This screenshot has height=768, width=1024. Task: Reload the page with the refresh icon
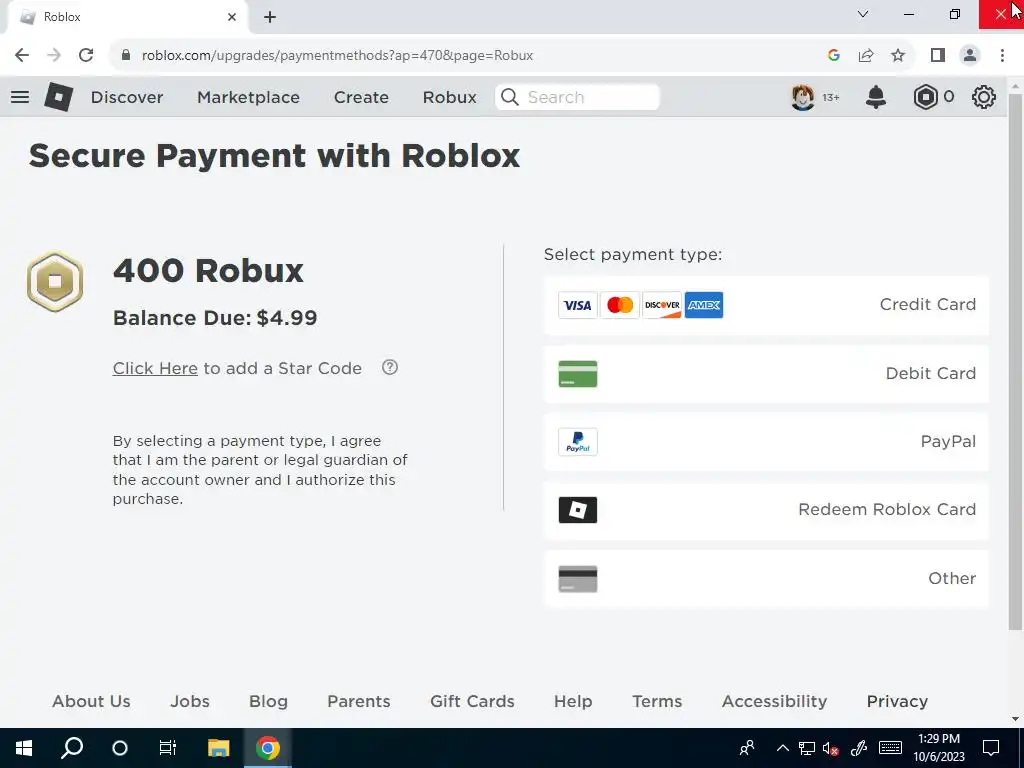tap(86, 56)
